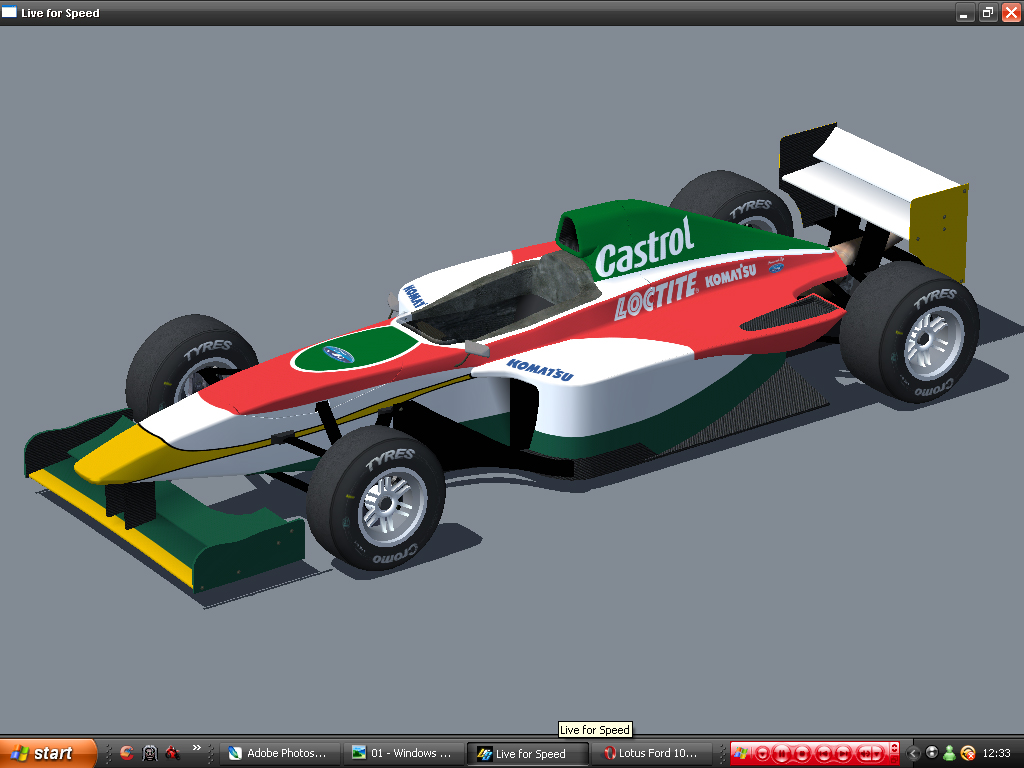
Task: Minimize the Live for Speed window
Action: click(965, 12)
